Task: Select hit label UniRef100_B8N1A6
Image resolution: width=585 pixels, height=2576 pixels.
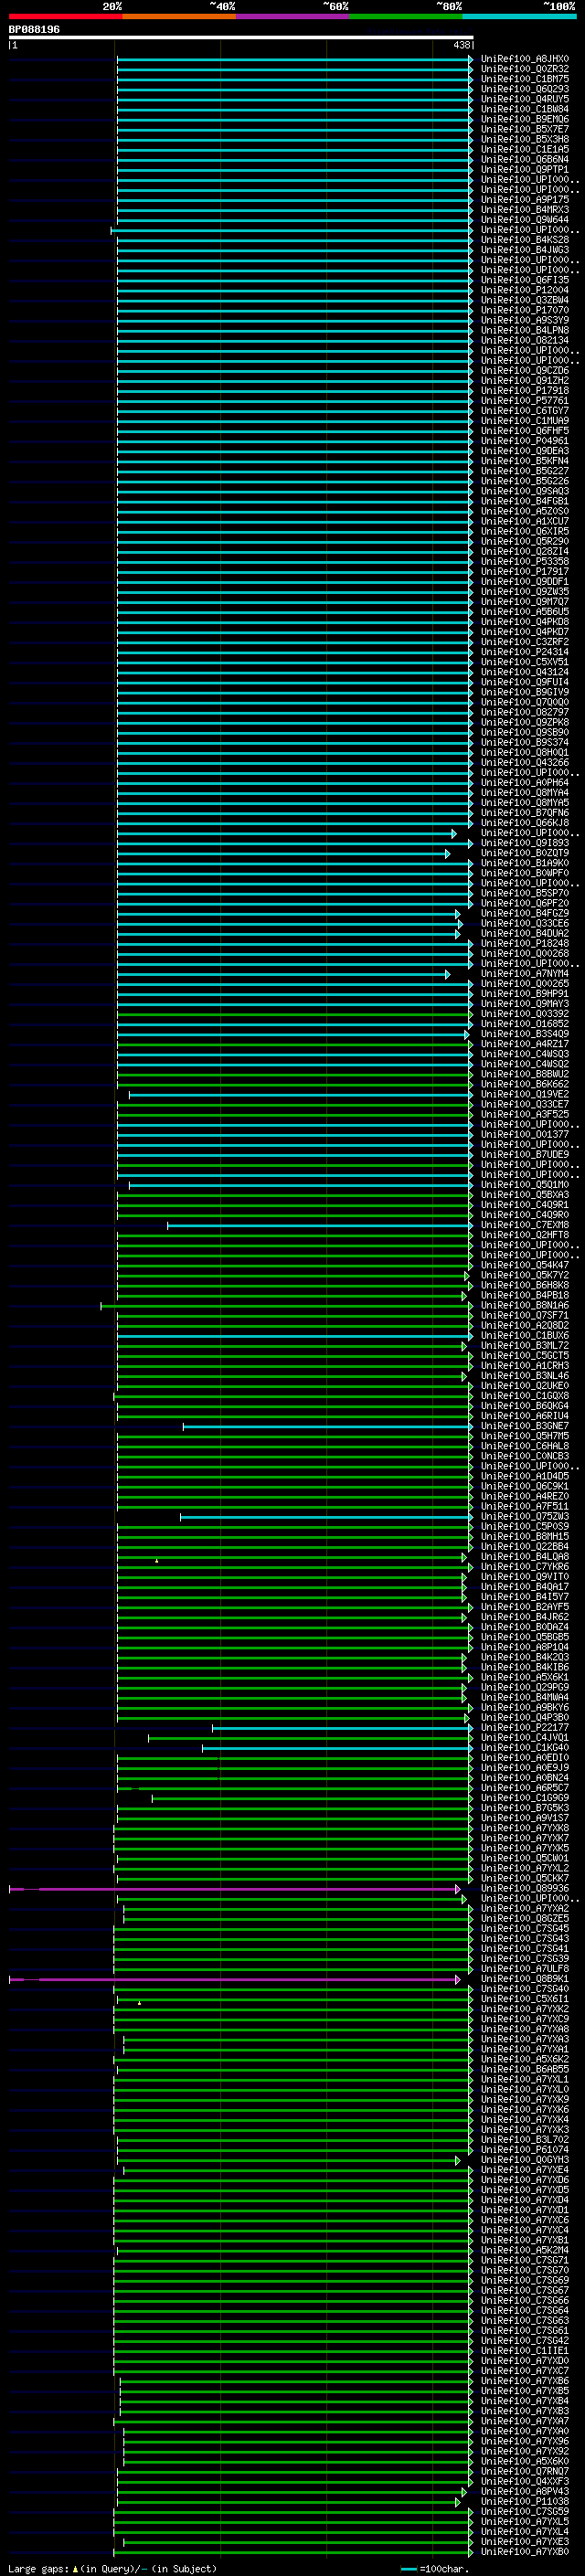Action: coord(524,1306)
